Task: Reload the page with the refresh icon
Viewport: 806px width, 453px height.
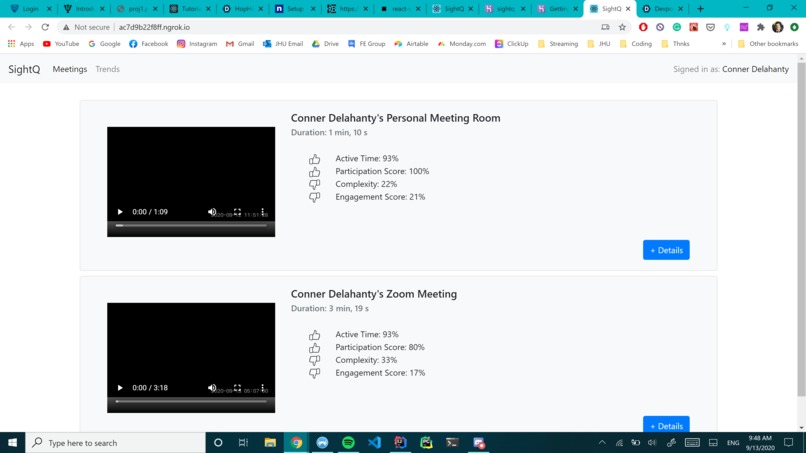Action: (45, 27)
